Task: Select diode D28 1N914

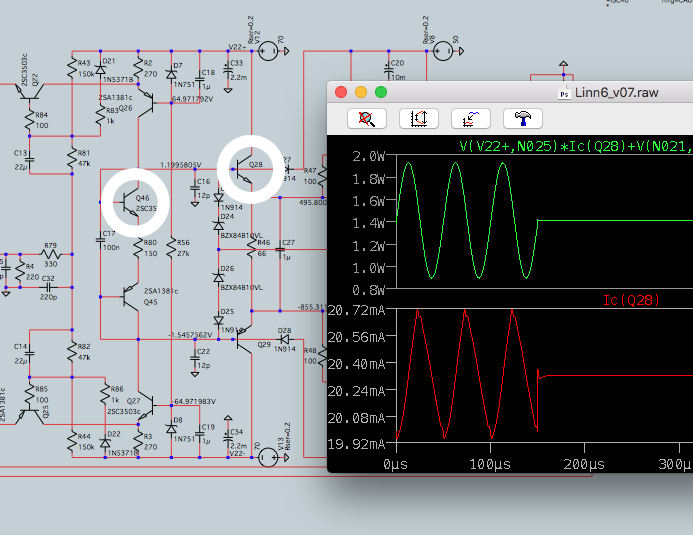Action: (285, 339)
